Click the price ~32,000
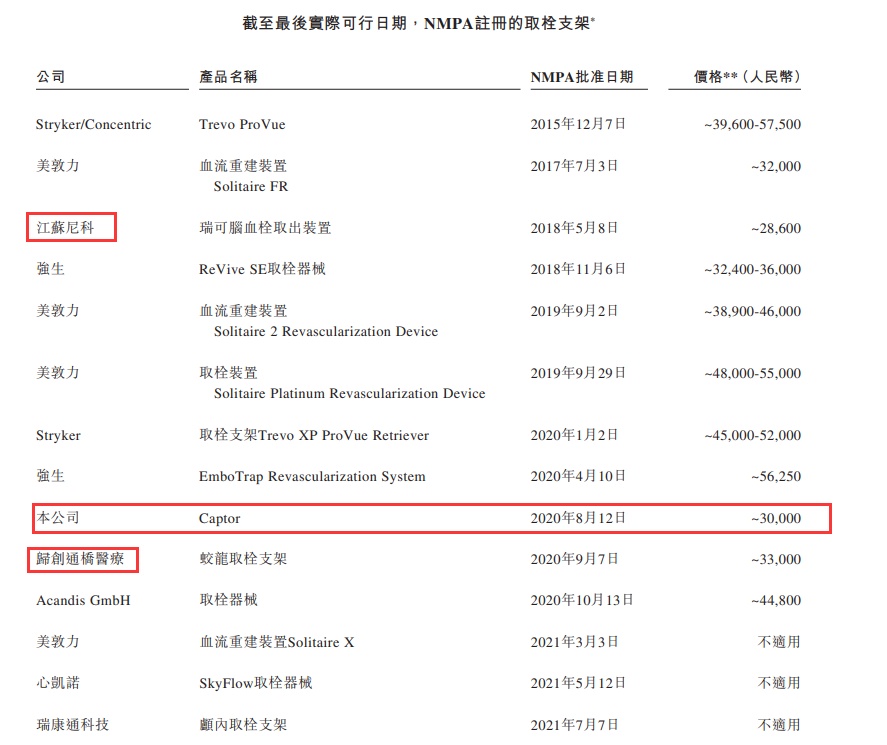887x745 pixels. (776, 166)
